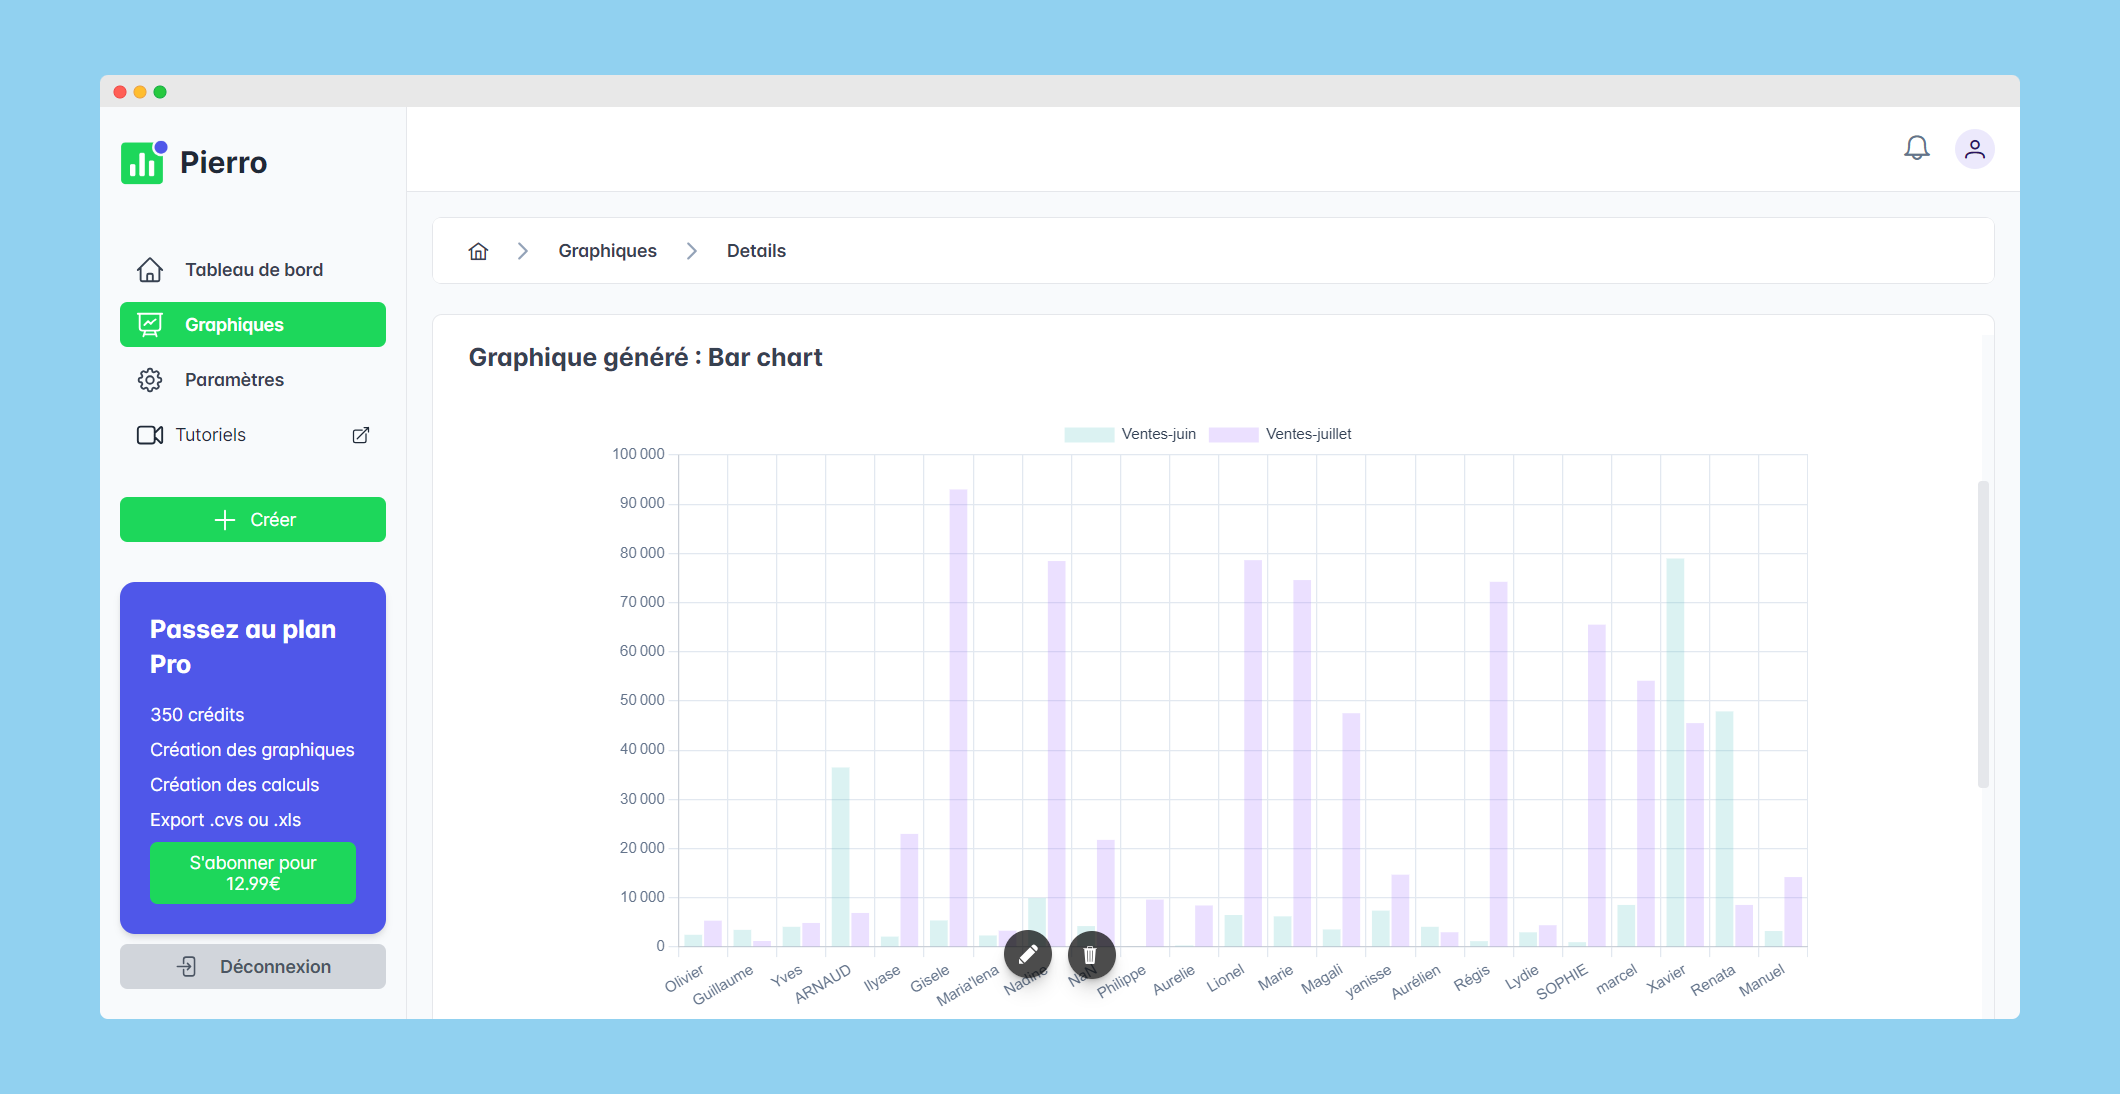Go to Tableau de bord menu
The height and width of the screenshot is (1094, 2120).
click(x=253, y=270)
